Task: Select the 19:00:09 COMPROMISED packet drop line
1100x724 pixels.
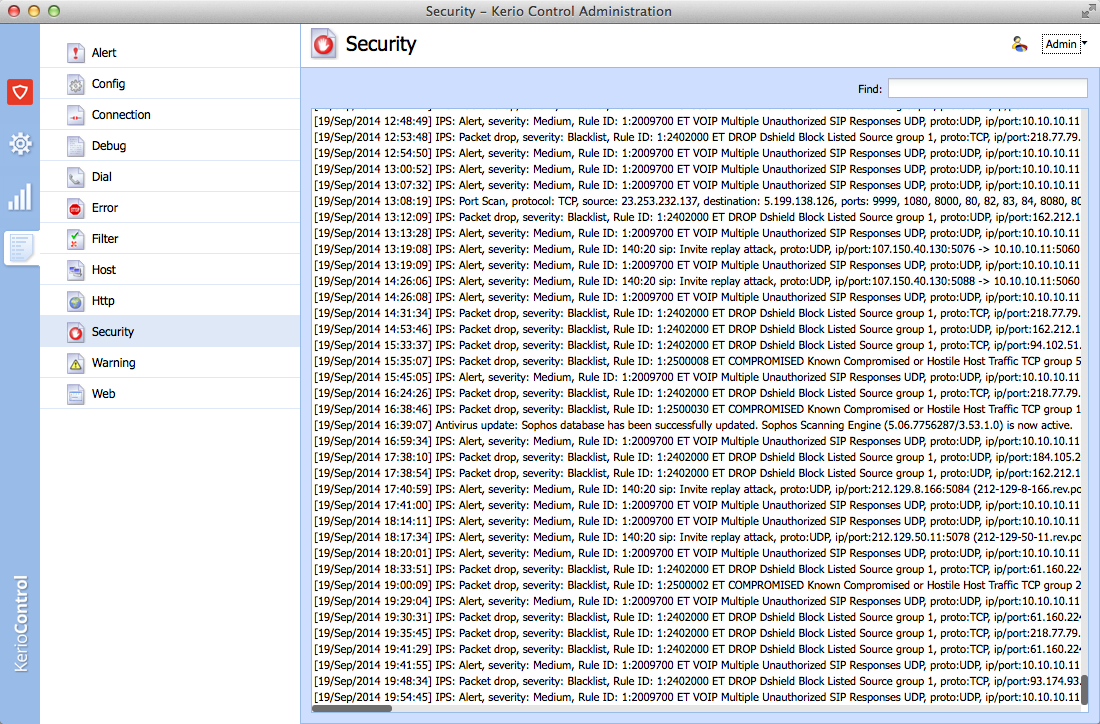Action: point(697,585)
